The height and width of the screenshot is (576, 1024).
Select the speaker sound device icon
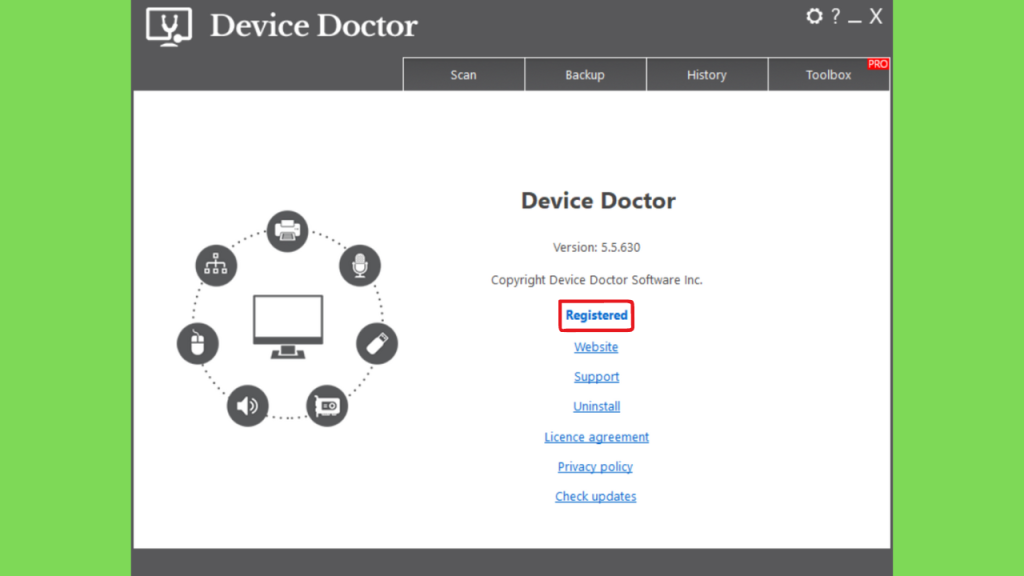click(x=248, y=406)
